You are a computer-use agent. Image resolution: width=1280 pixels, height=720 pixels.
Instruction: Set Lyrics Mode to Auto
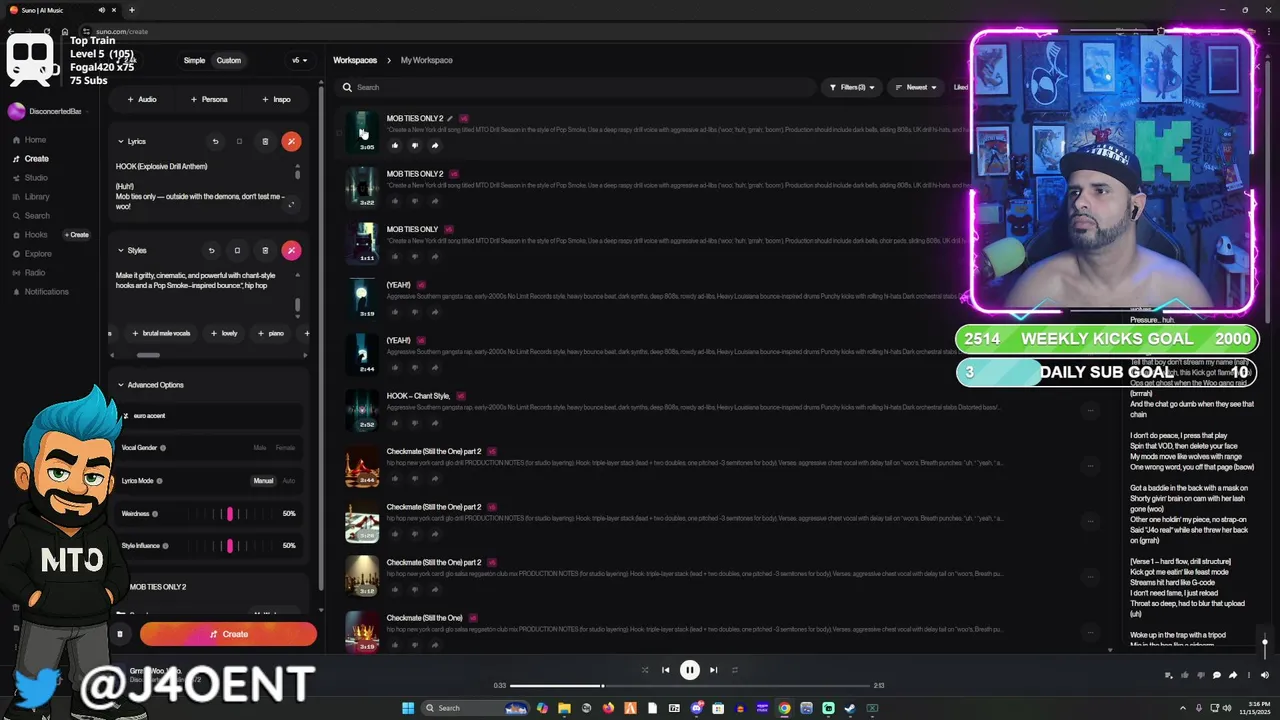point(289,481)
